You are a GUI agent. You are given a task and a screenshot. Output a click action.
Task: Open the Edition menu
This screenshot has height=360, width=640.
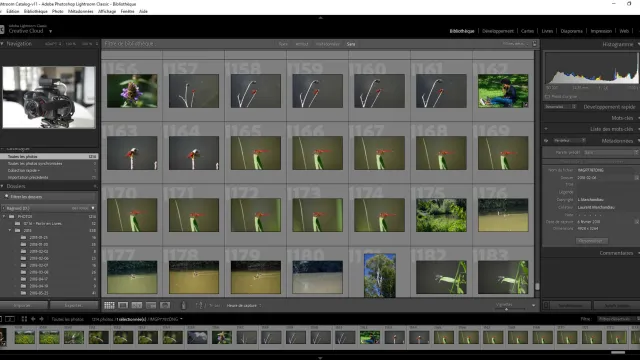click(x=13, y=11)
